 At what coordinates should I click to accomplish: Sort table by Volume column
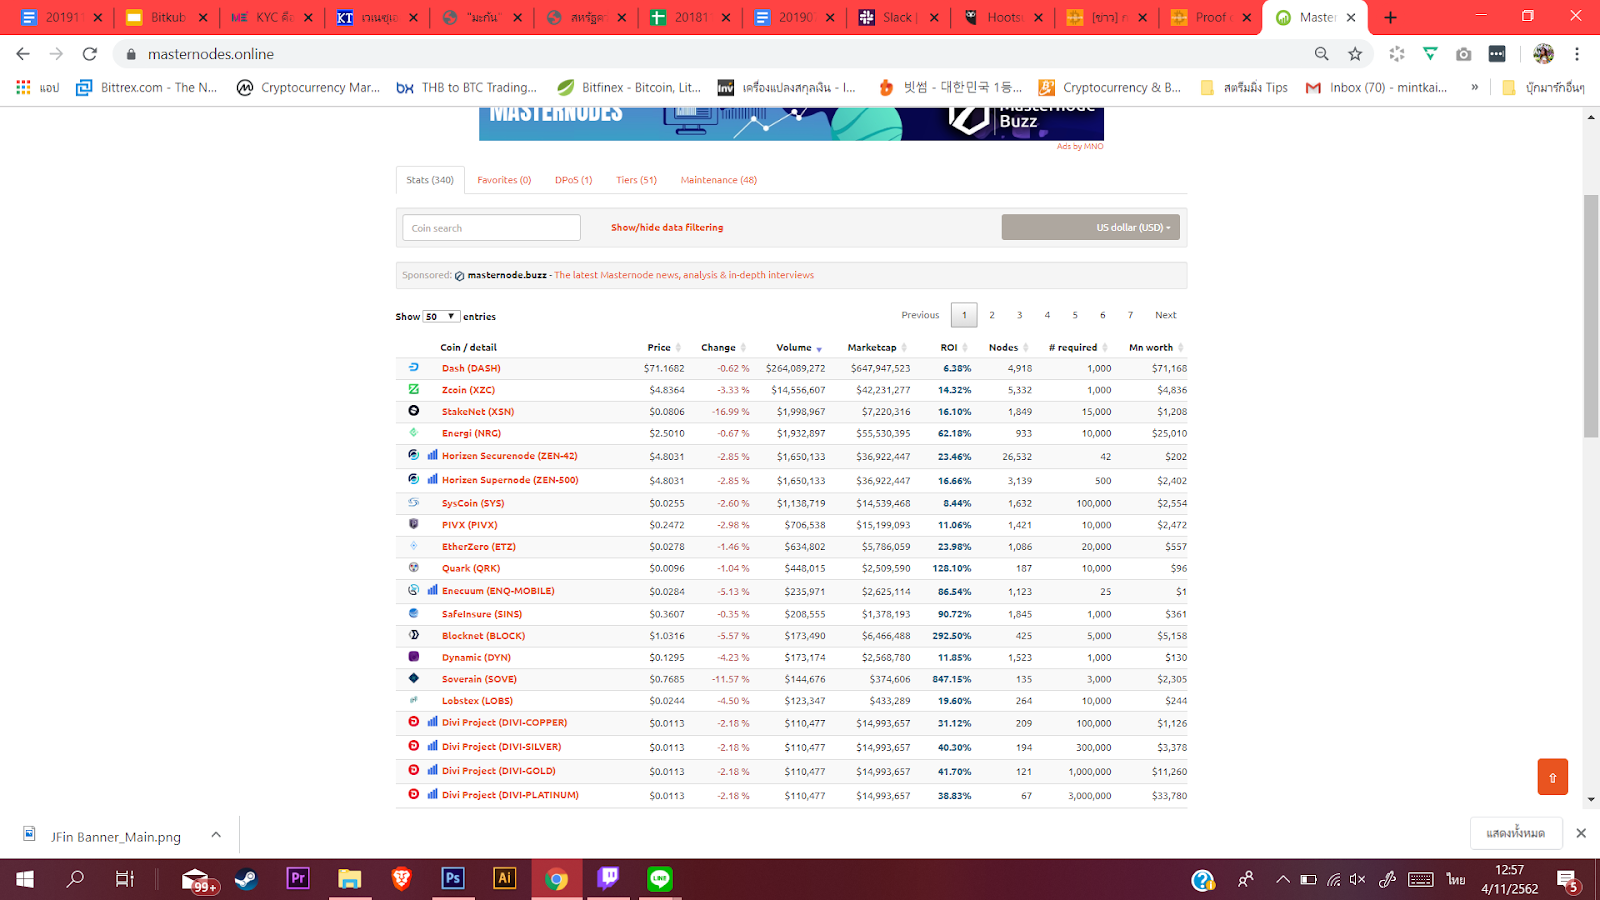tap(798, 347)
